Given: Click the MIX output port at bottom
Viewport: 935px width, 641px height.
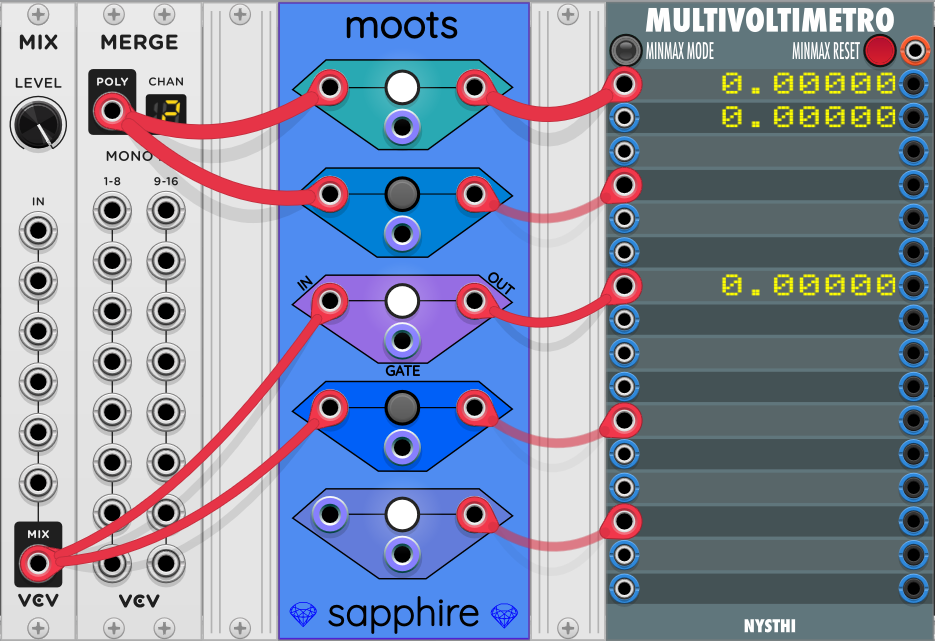Looking at the screenshot, I should [x=38, y=564].
